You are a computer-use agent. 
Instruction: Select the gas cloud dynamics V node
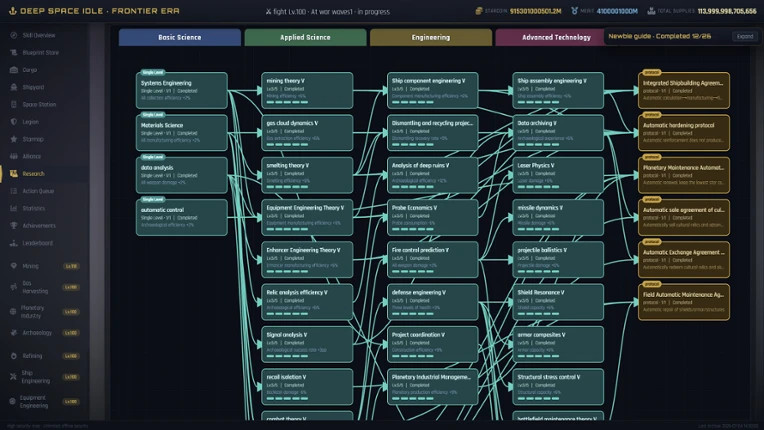pyautogui.click(x=307, y=132)
